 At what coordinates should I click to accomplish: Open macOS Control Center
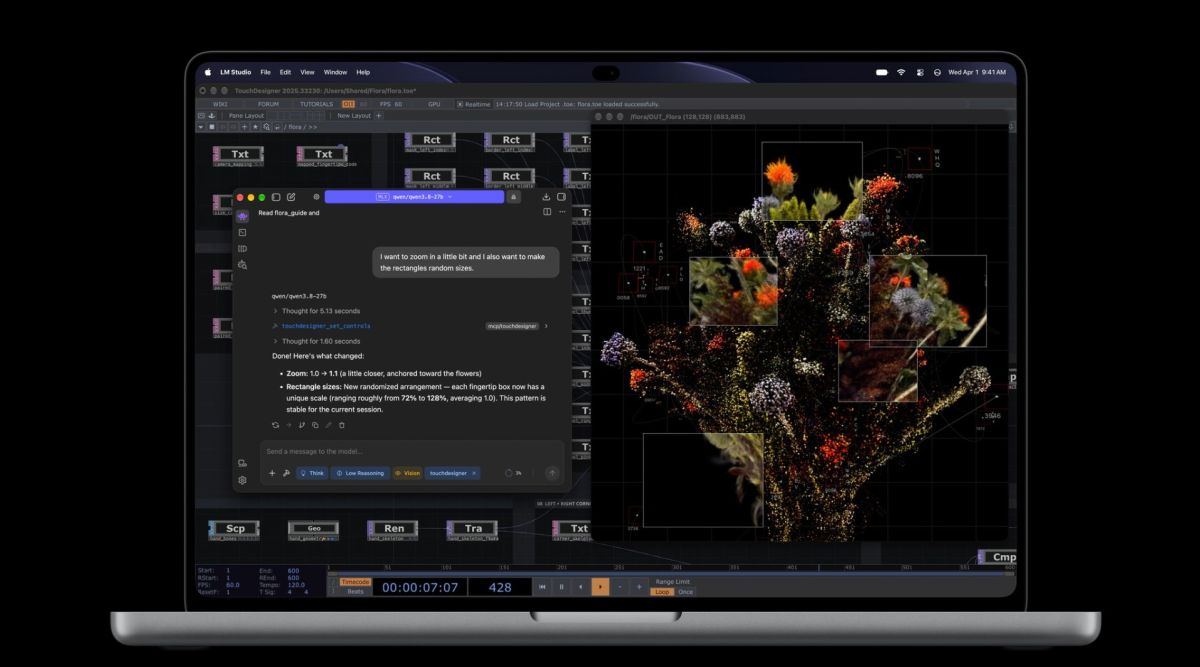[919, 72]
